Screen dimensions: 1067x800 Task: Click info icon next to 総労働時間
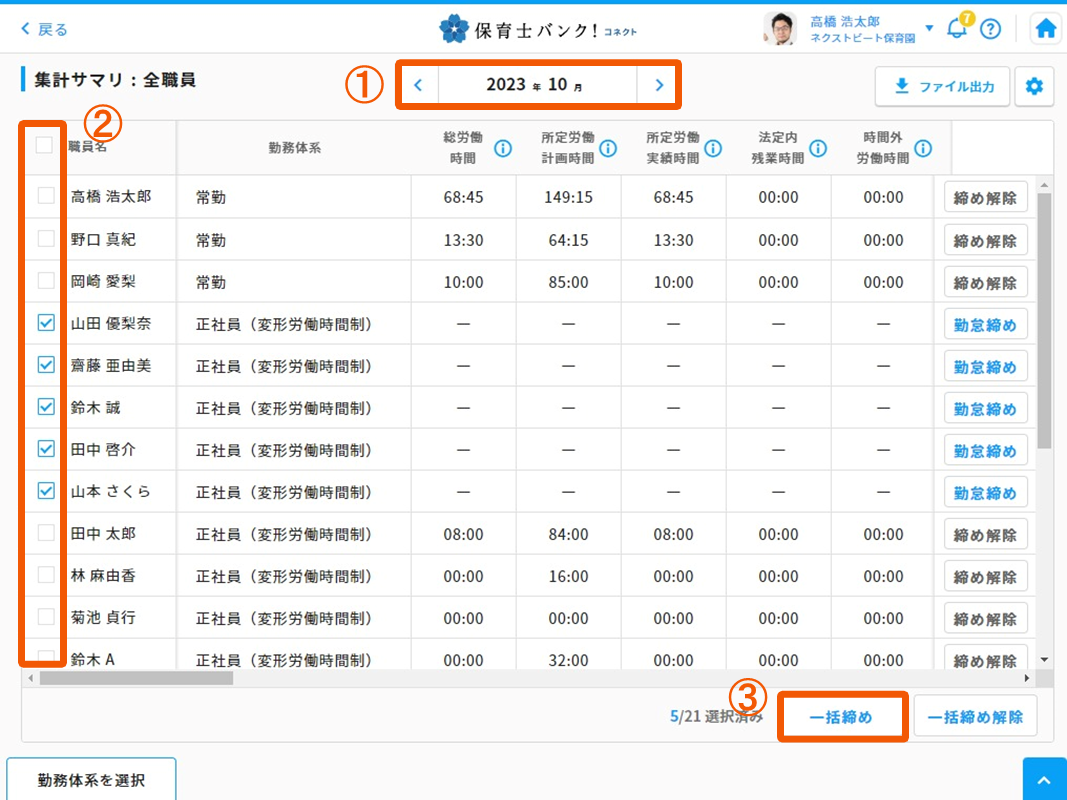503,149
